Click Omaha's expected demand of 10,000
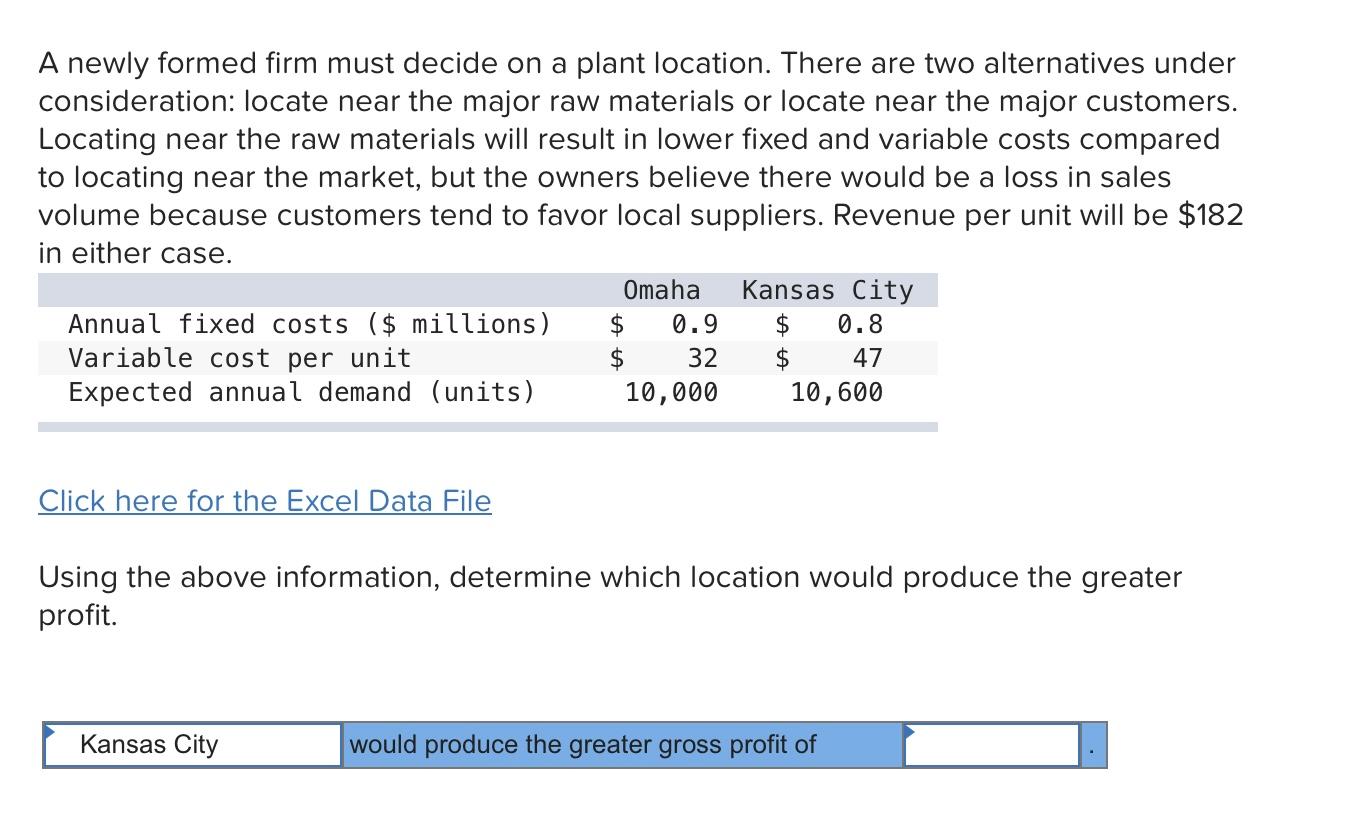Image resolution: width=1358 pixels, height=838 pixels. [672, 392]
